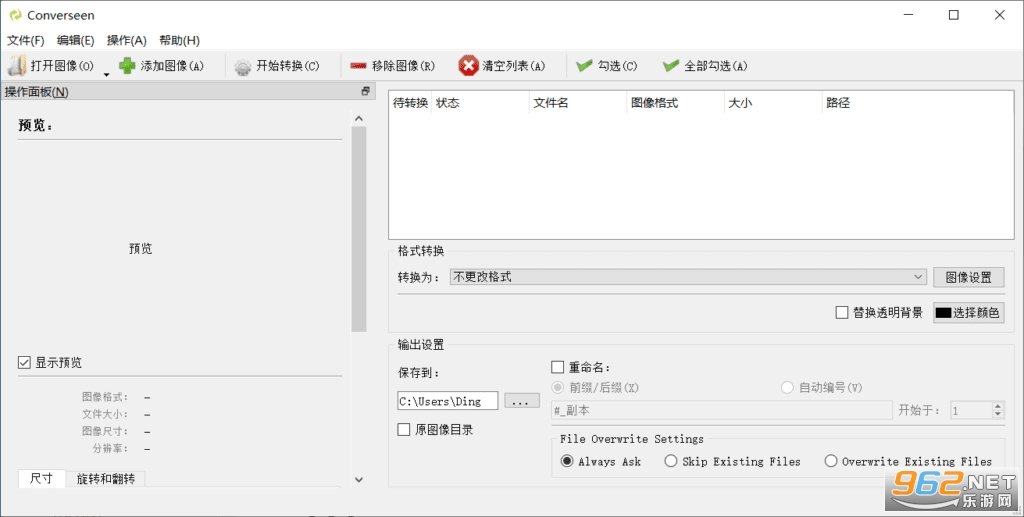This screenshot has height=517, width=1024.
Task: Sort by the 文件名 column header
Action: pos(577,103)
